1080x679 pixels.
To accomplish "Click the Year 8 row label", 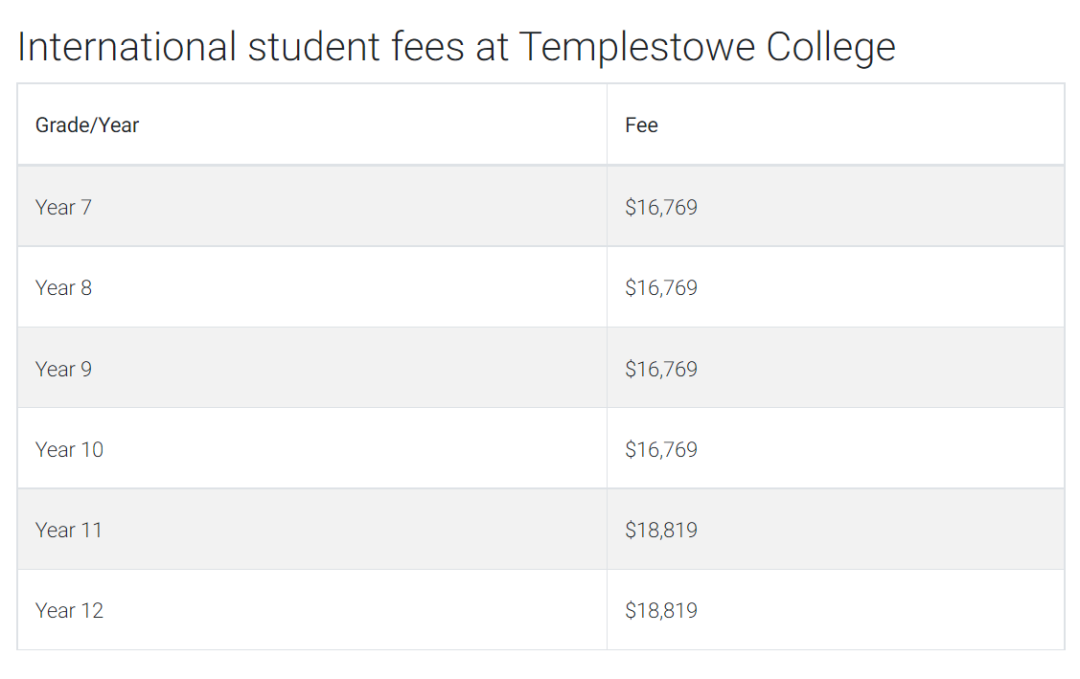I will pyautogui.click(x=63, y=288).
